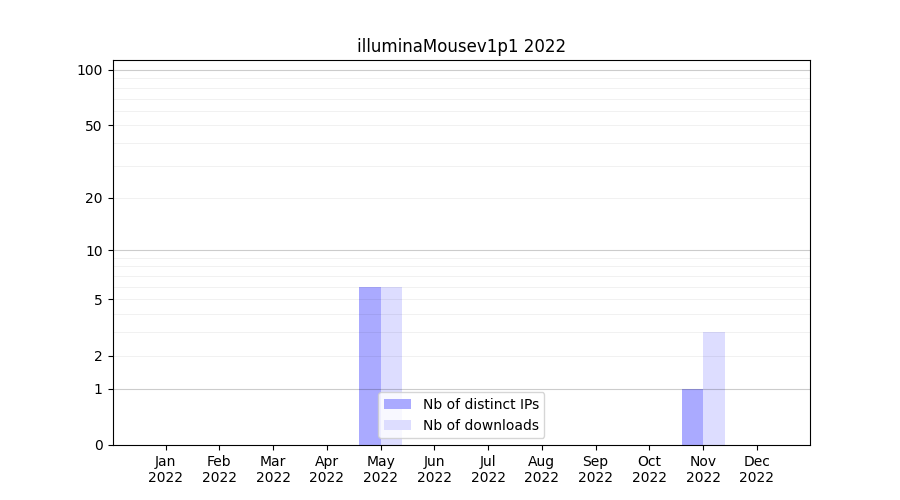
Task: Select the 'Nb of downloads' legend swatch
Action: click(x=397, y=425)
